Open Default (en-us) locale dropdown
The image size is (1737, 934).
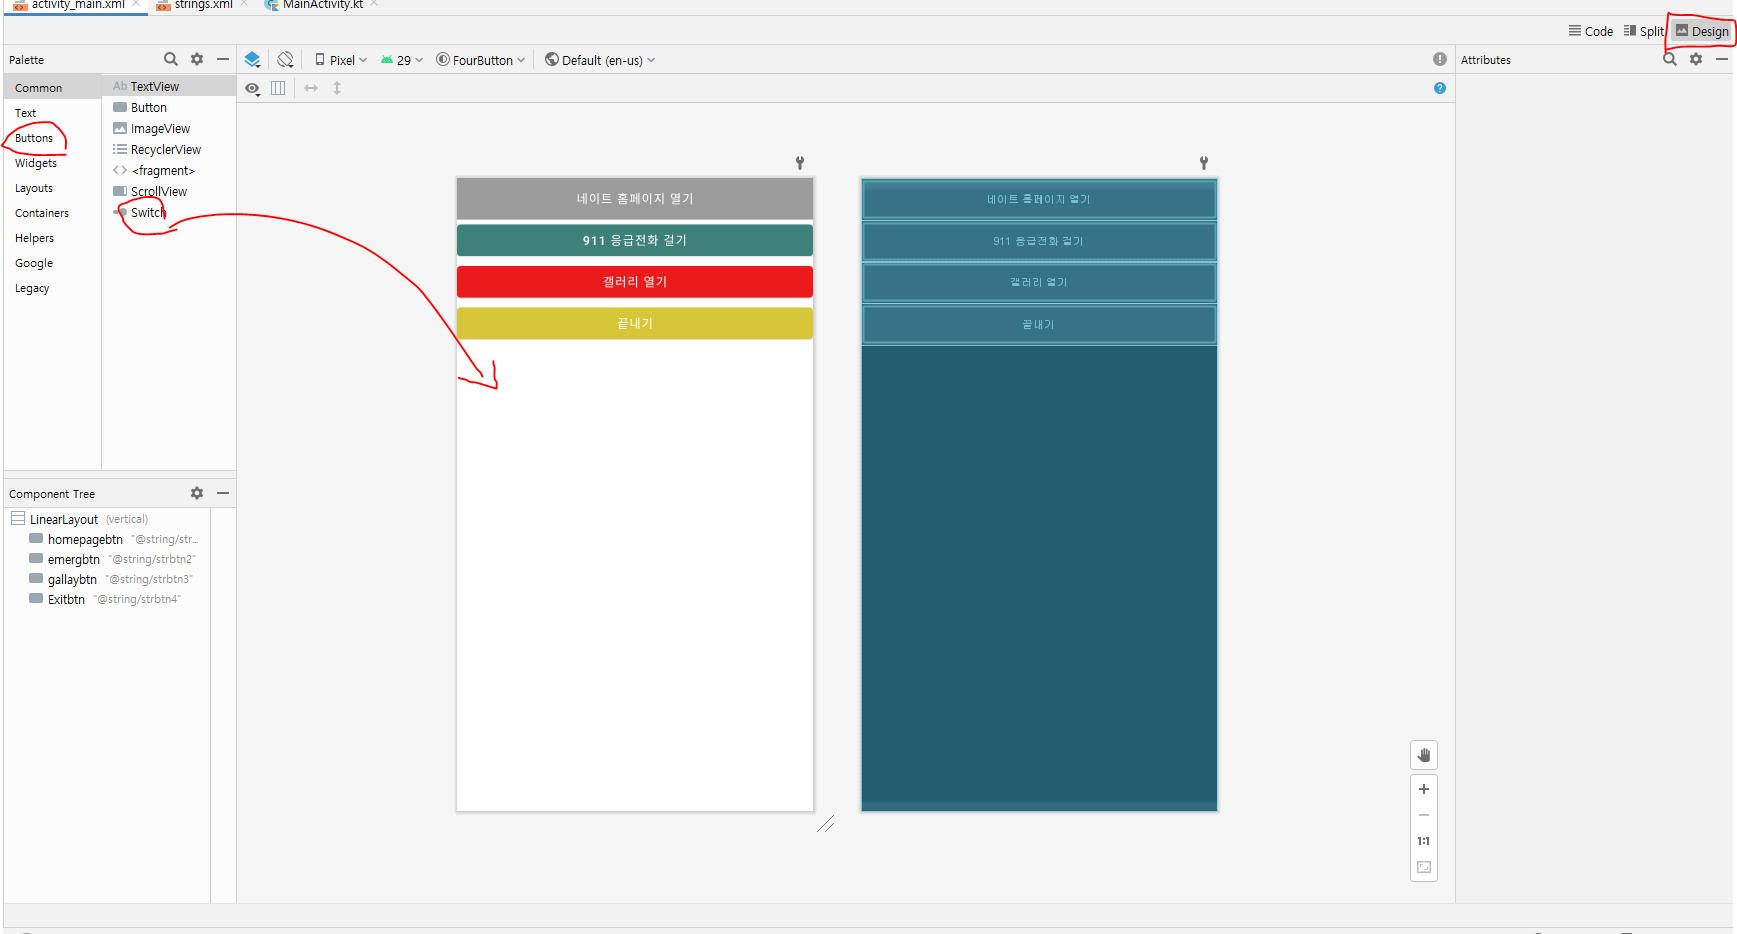(600, 60)
